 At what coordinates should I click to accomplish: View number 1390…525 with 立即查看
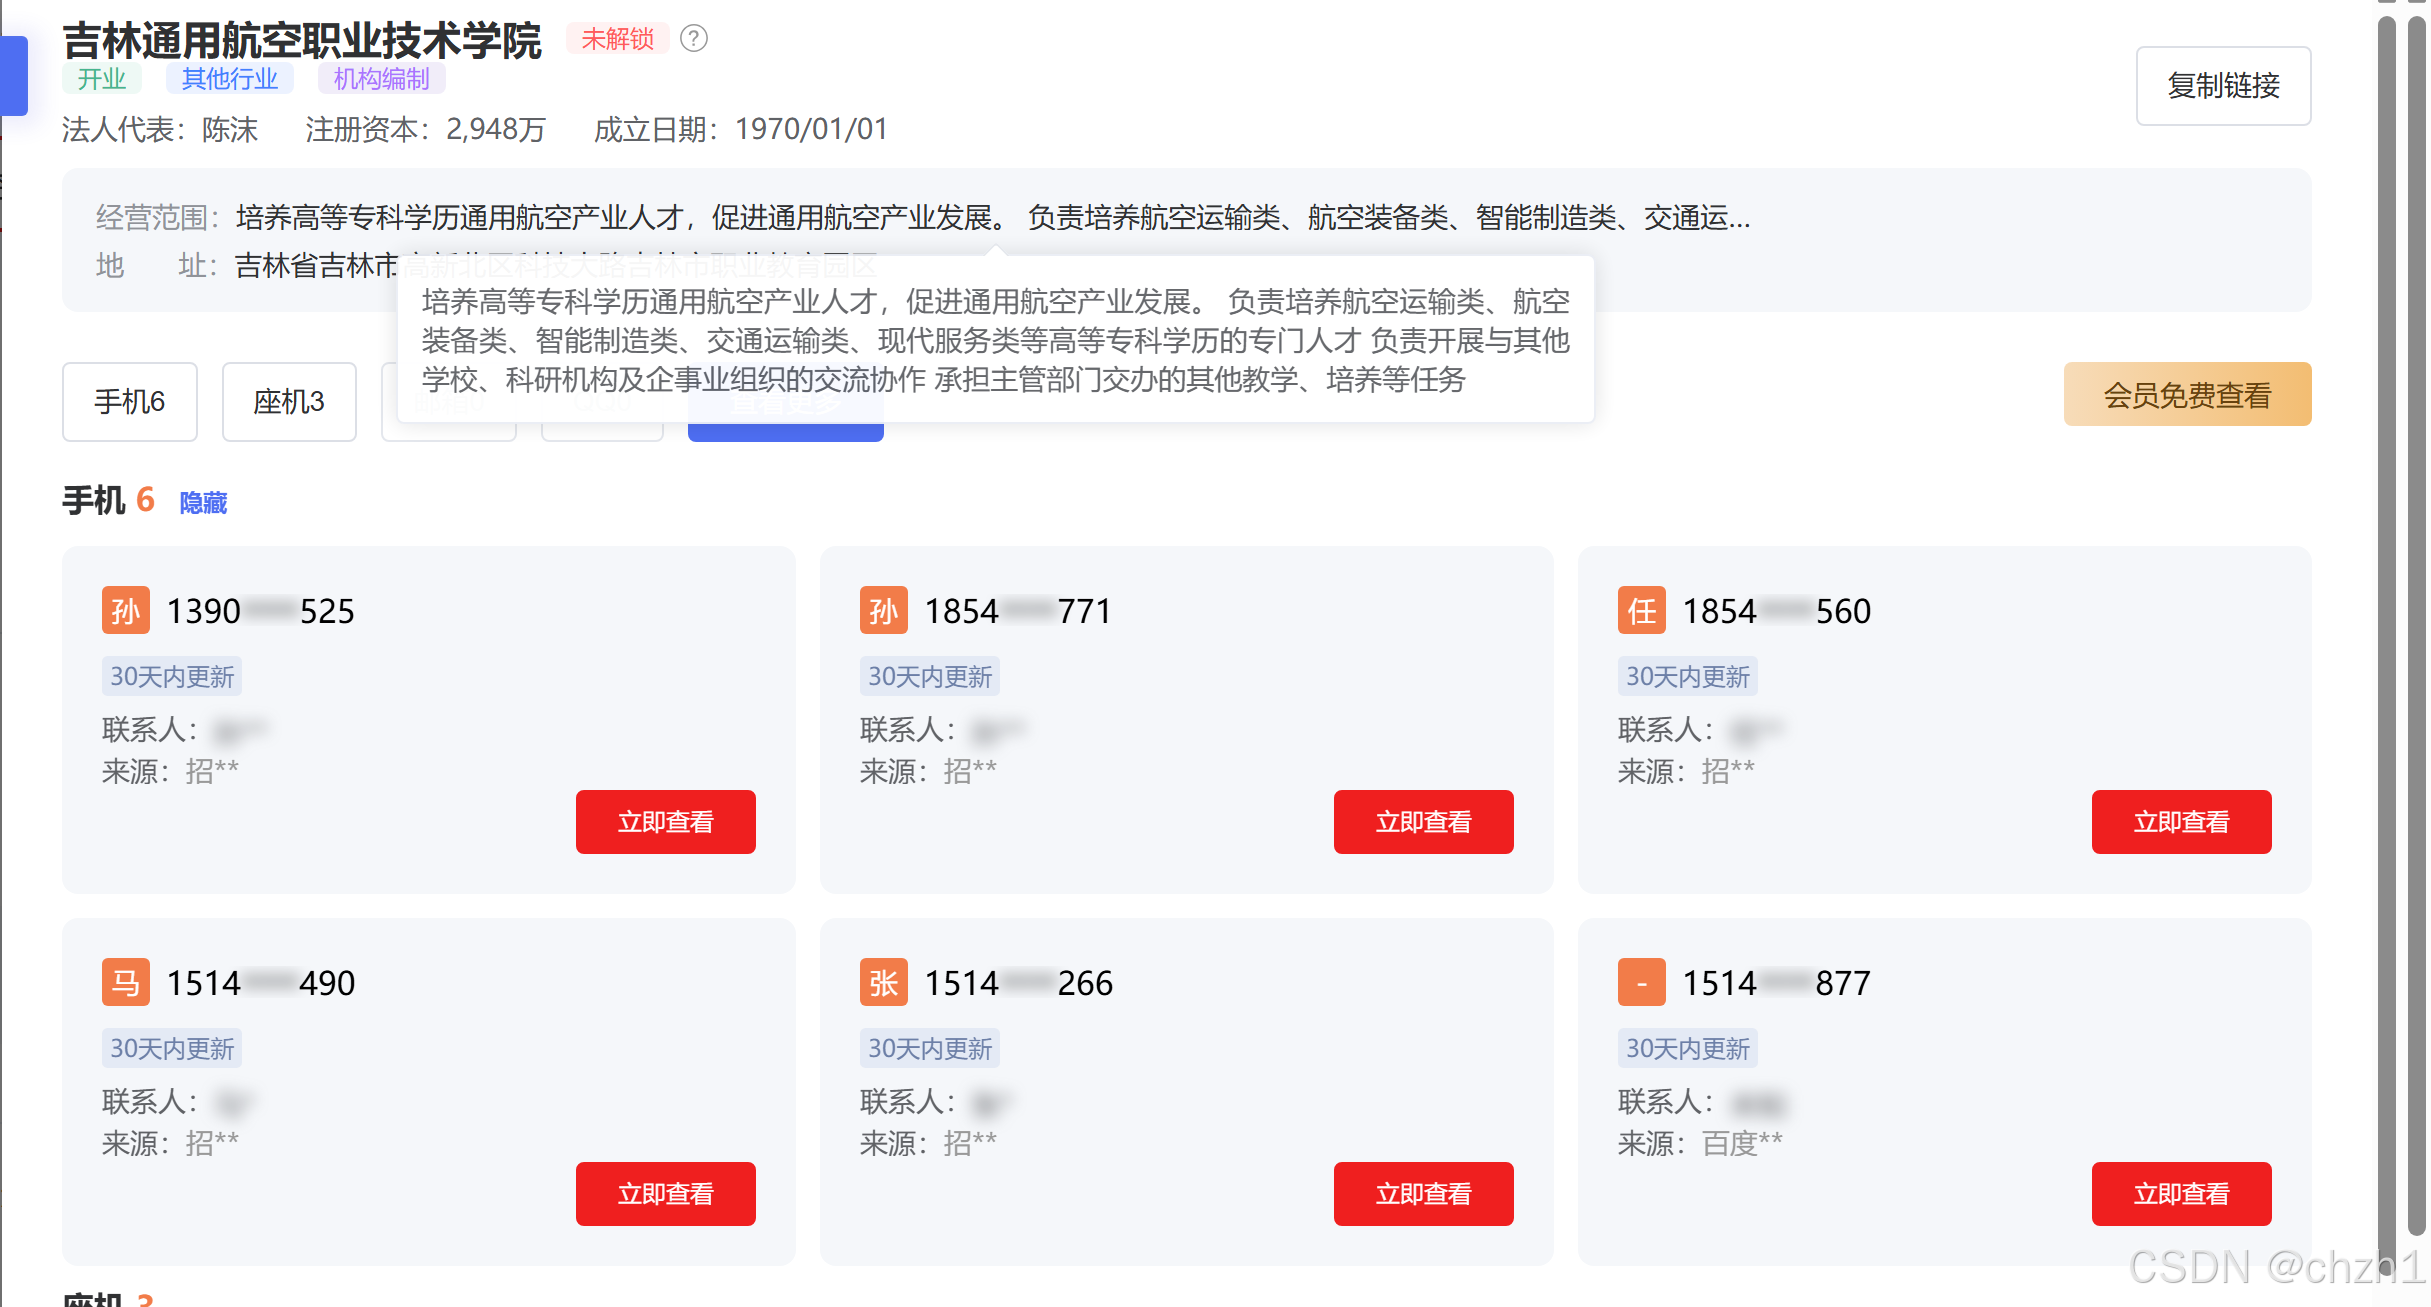665,822
